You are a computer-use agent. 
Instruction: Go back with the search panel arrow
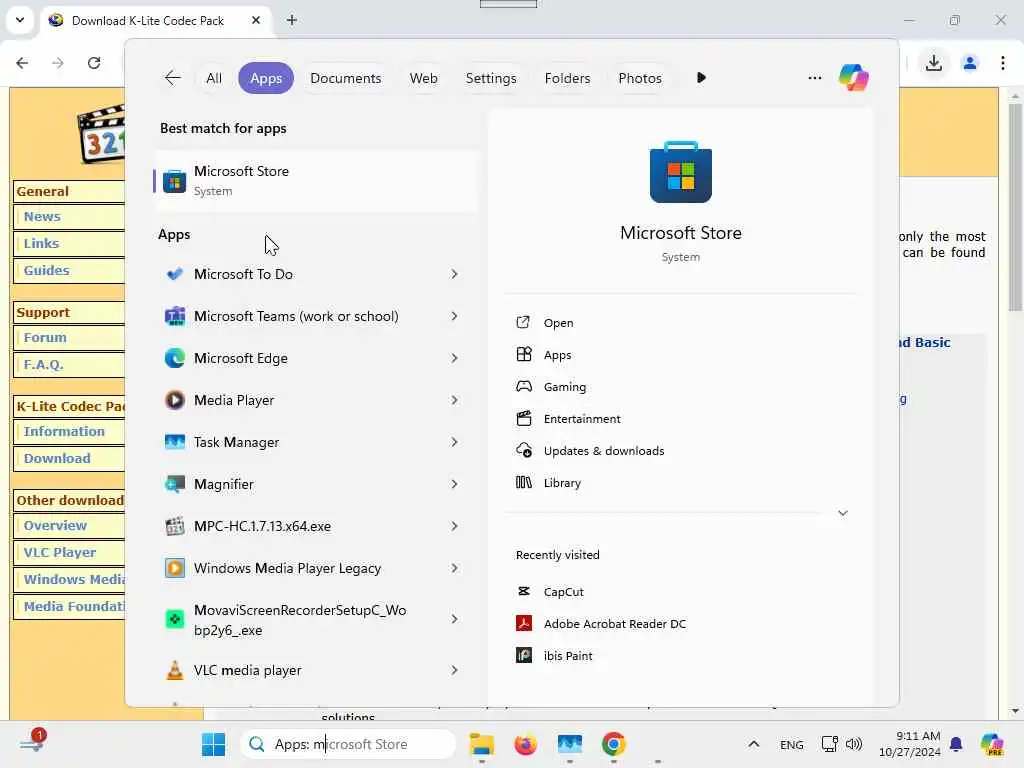pyautogui.click(x=172, y=78)
